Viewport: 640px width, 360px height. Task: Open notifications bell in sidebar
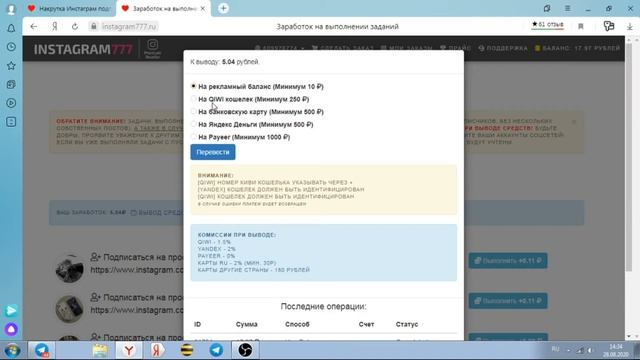(x=11, y=28)
